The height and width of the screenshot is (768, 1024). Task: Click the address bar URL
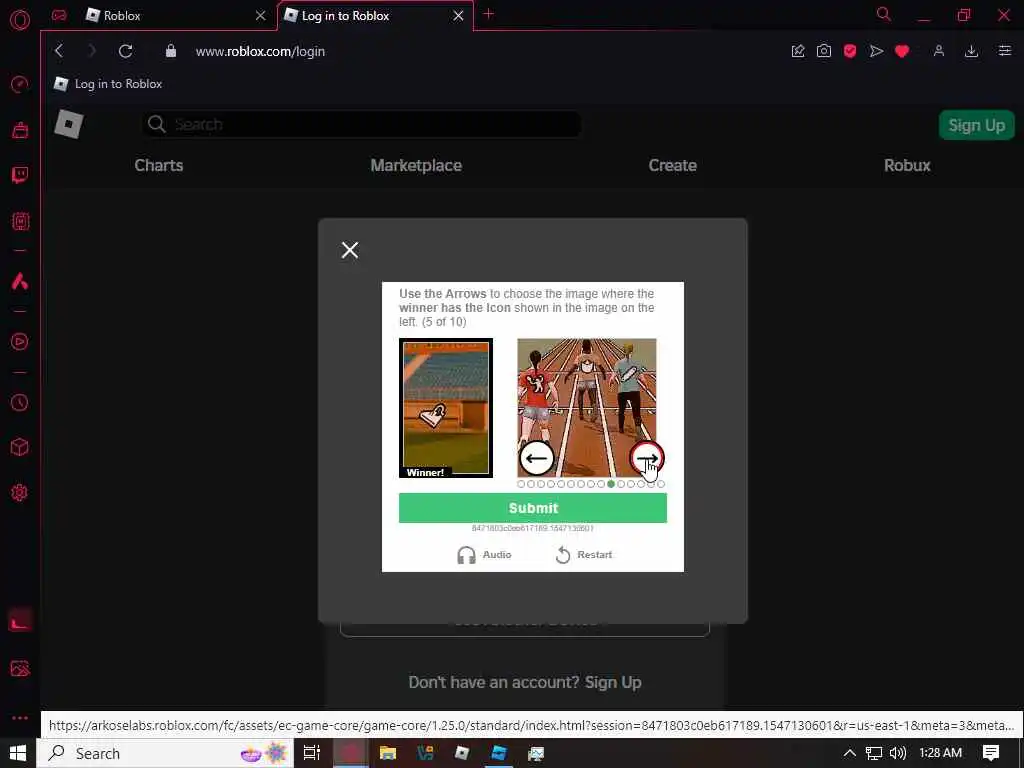[260, 51]
